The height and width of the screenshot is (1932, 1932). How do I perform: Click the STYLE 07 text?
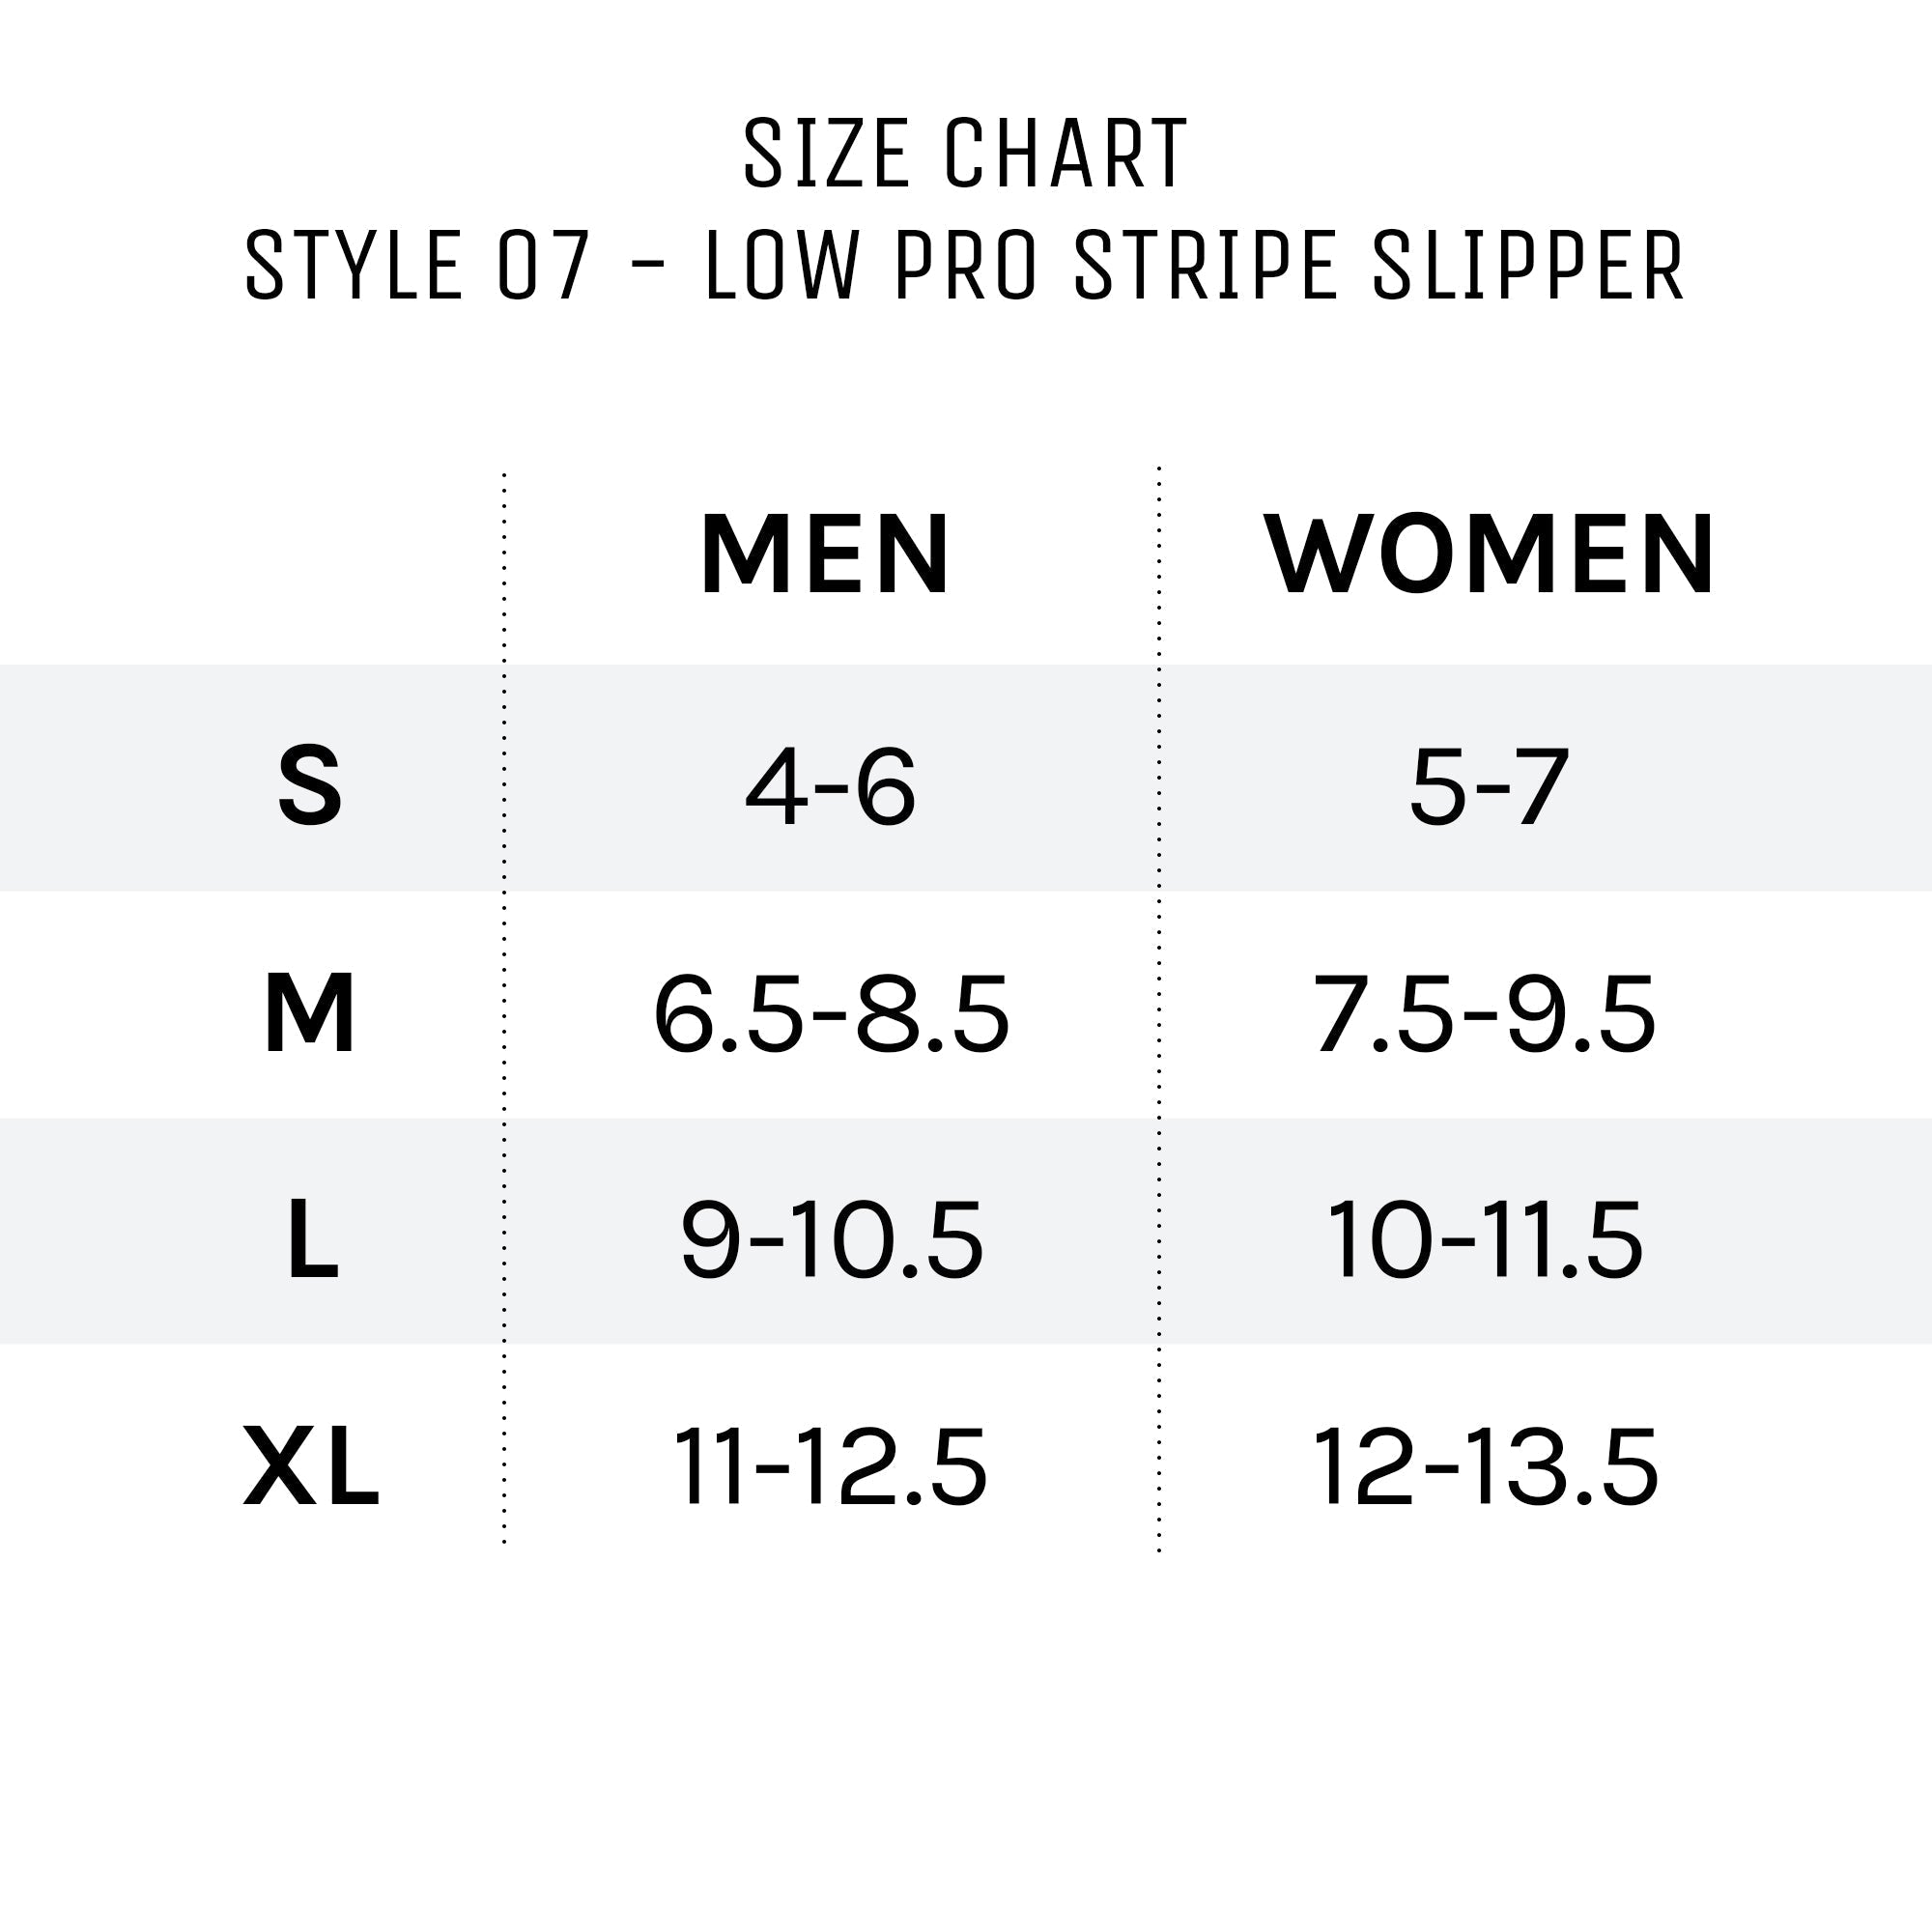pos(417,265)
